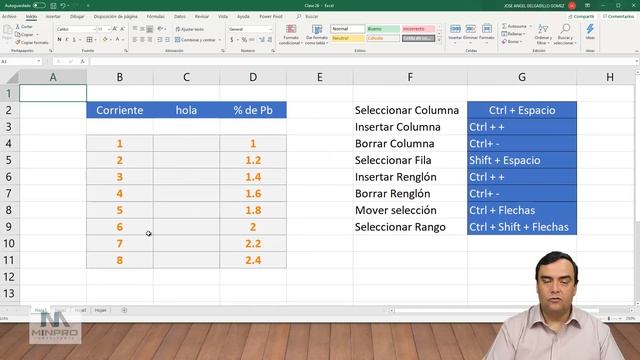Open Buscar y seleccionar menu
The image size is (640, 360).
click(x=565, y=34)
